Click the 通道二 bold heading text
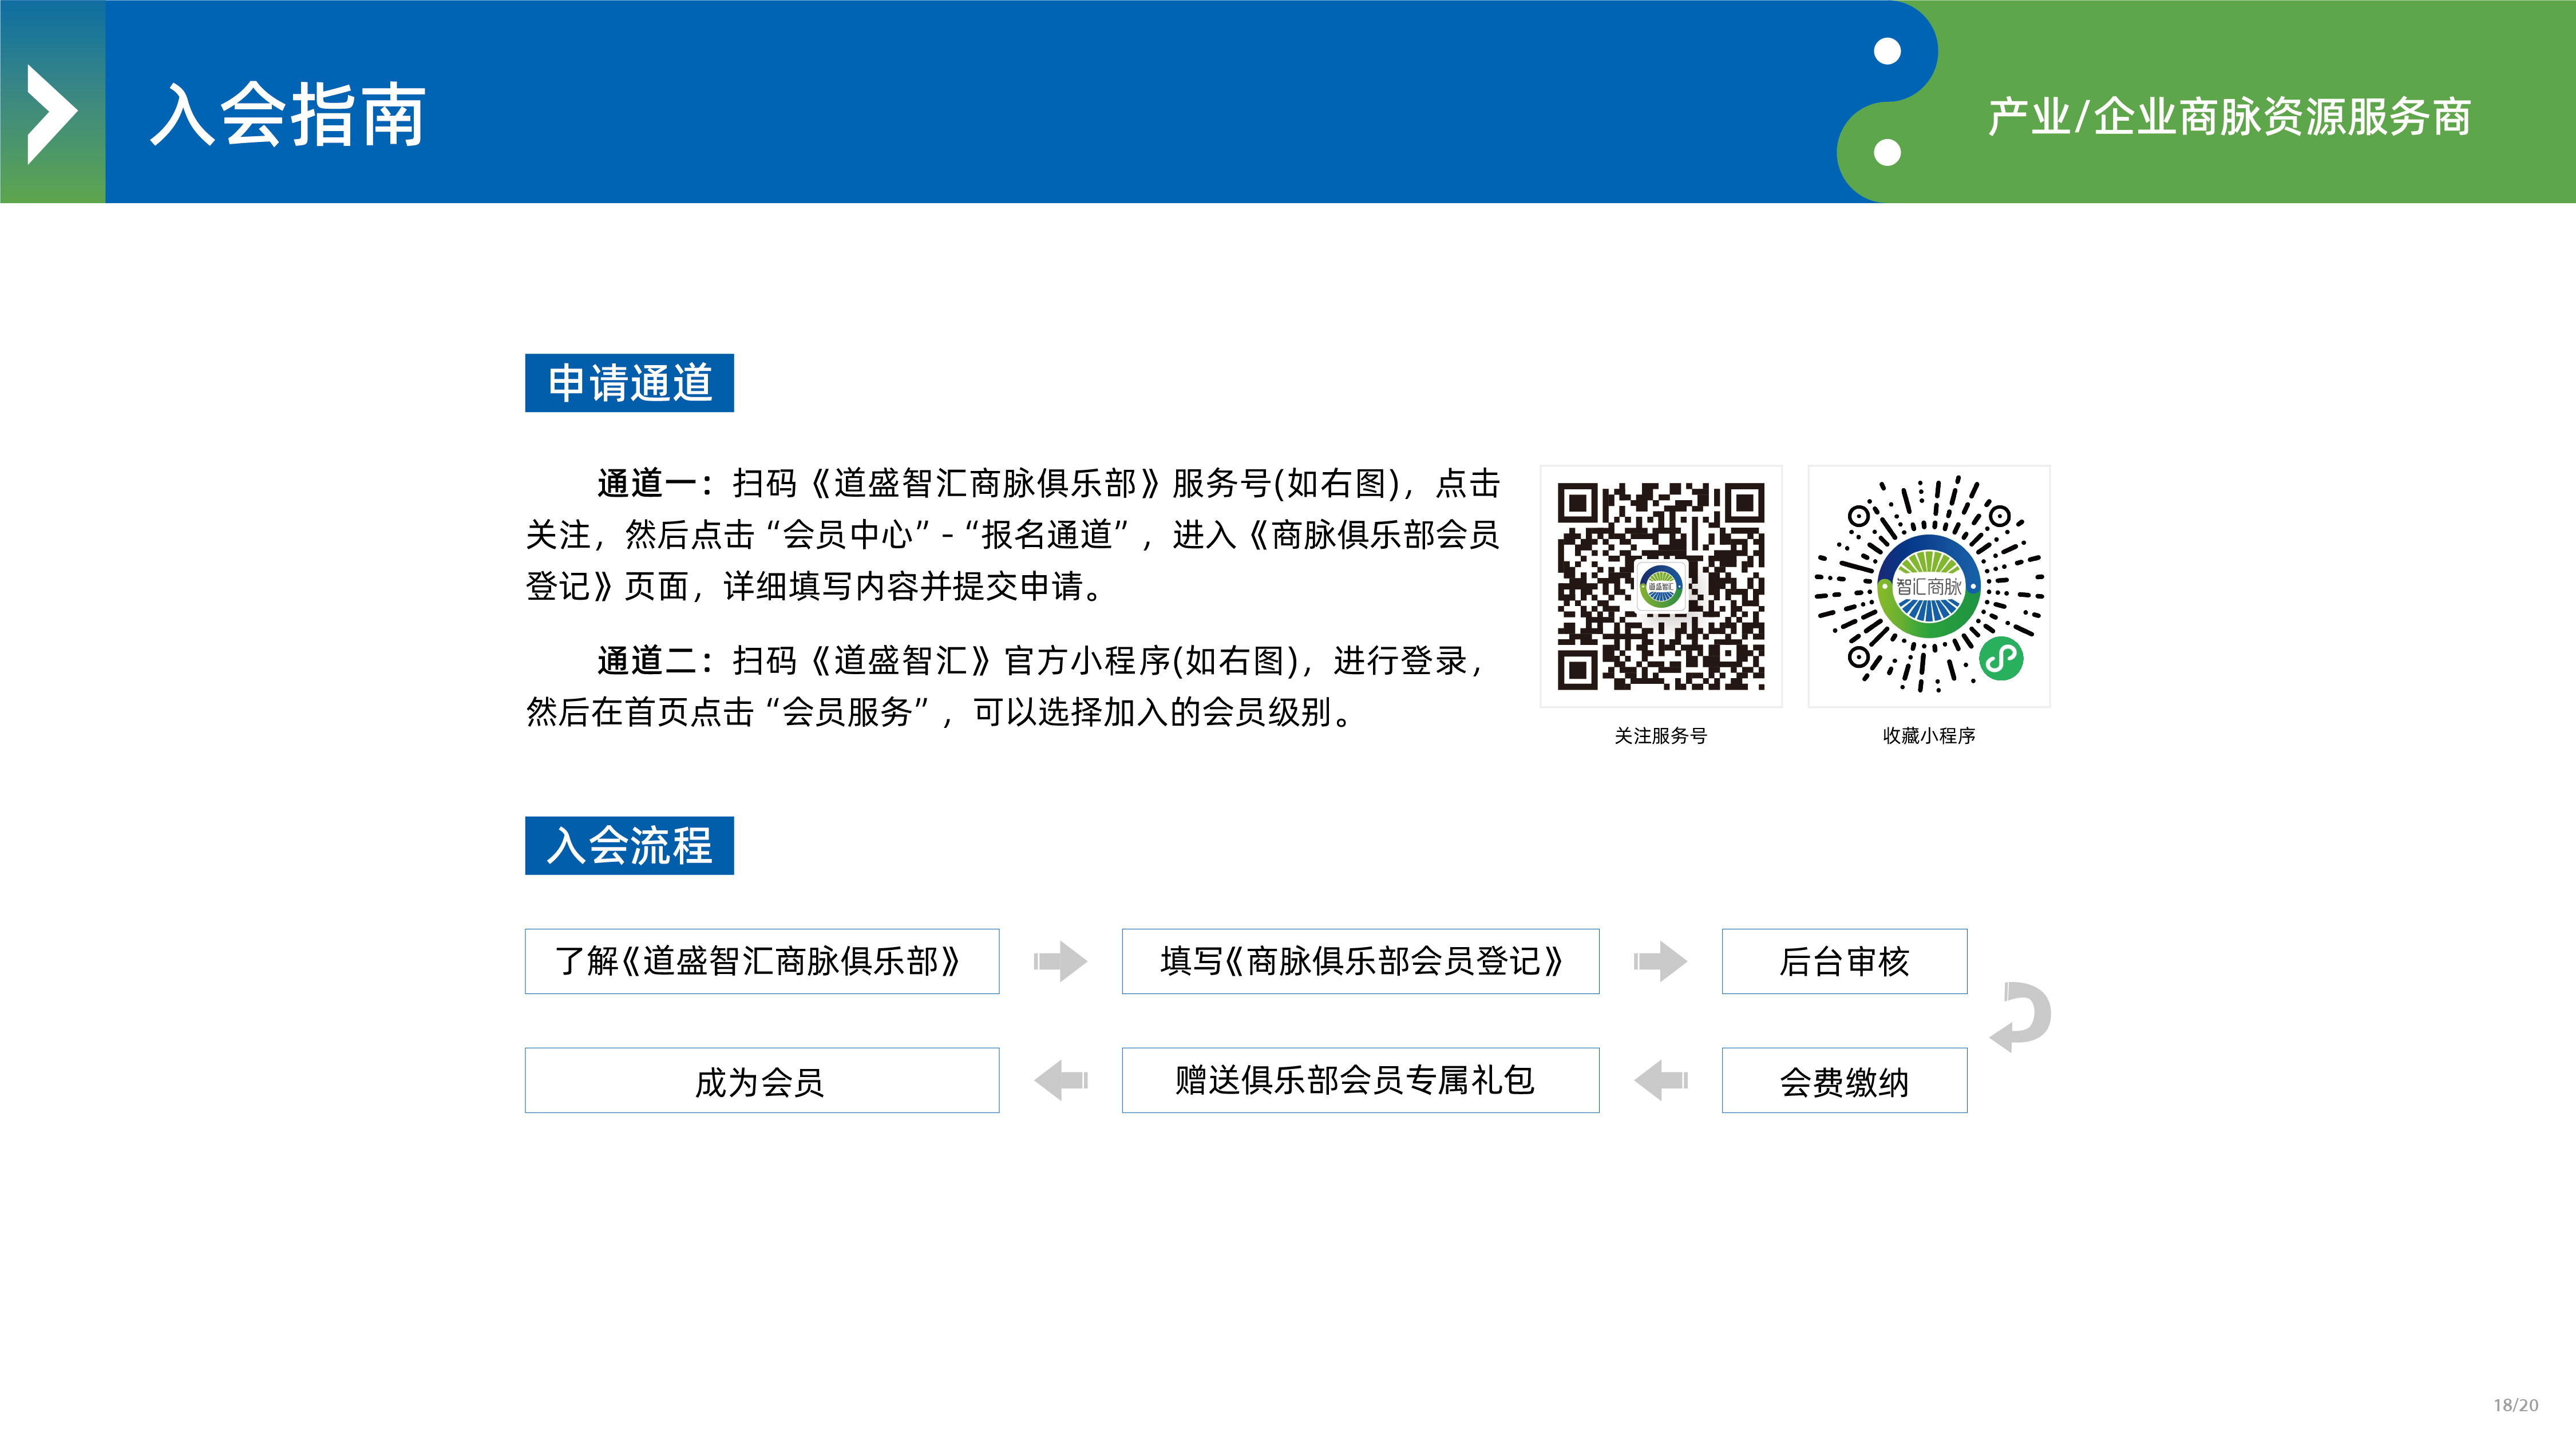2576x1449 pixels. click(656, 661)
